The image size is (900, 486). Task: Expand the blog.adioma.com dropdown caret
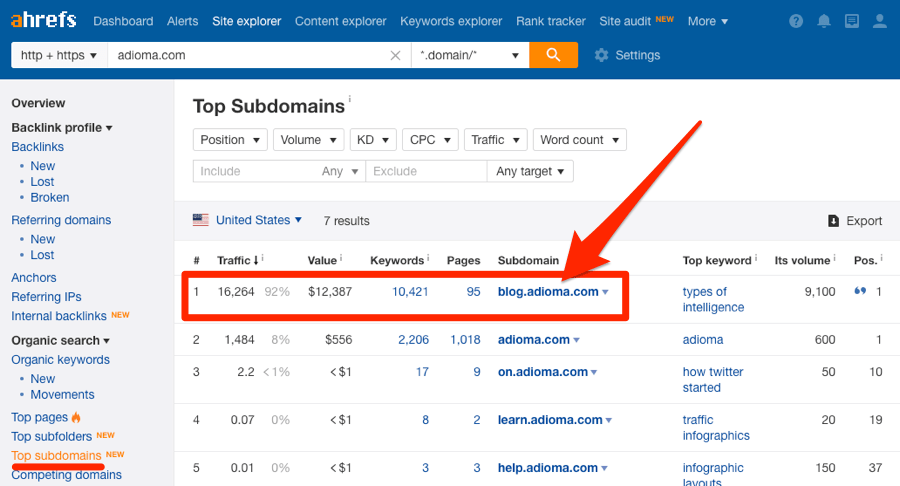(x=605, y=292)
